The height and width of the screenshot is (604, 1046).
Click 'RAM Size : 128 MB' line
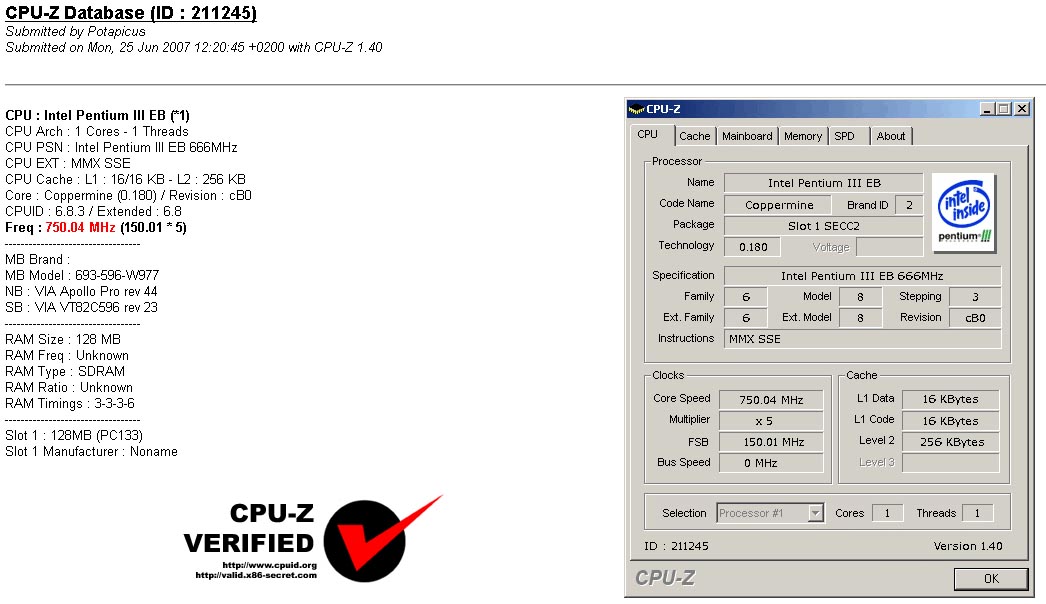[x=63, y=340]
